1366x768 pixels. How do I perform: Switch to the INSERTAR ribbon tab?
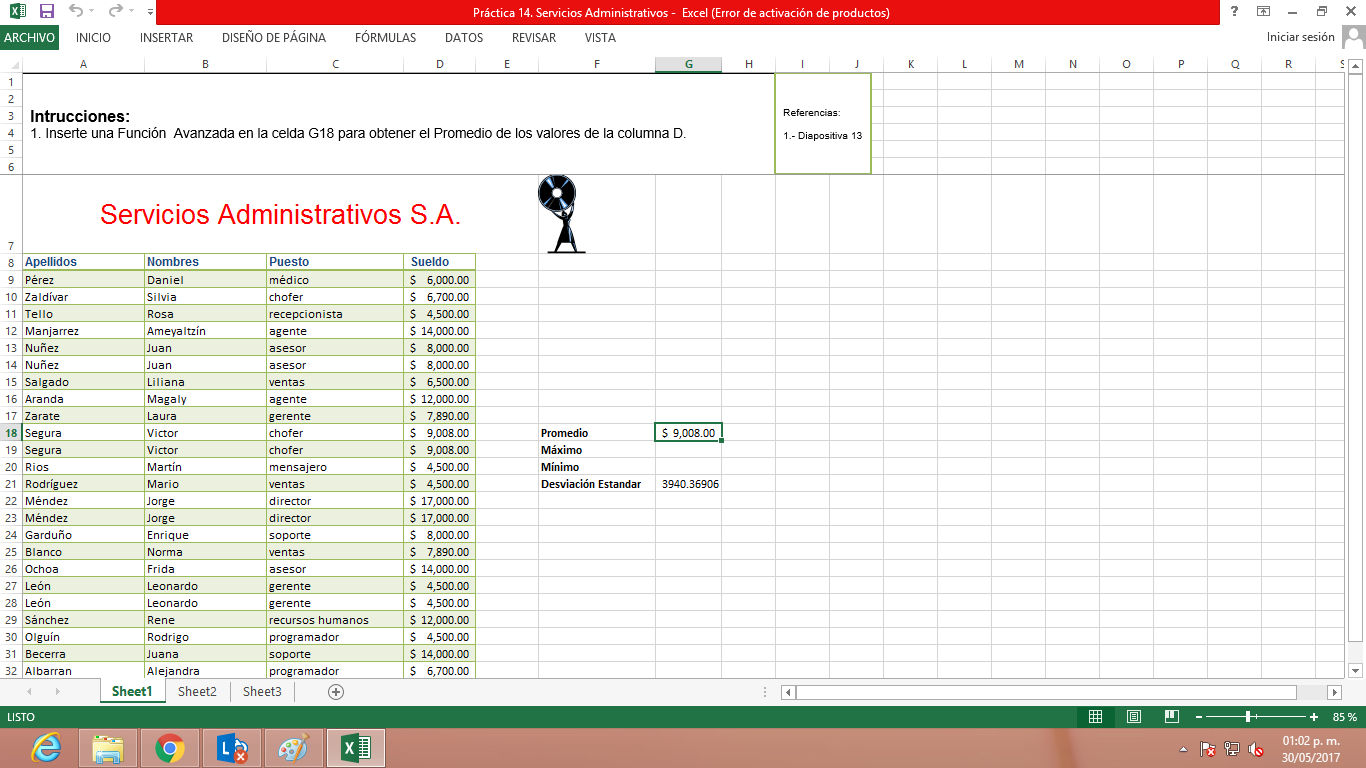(x=167, y=38)
